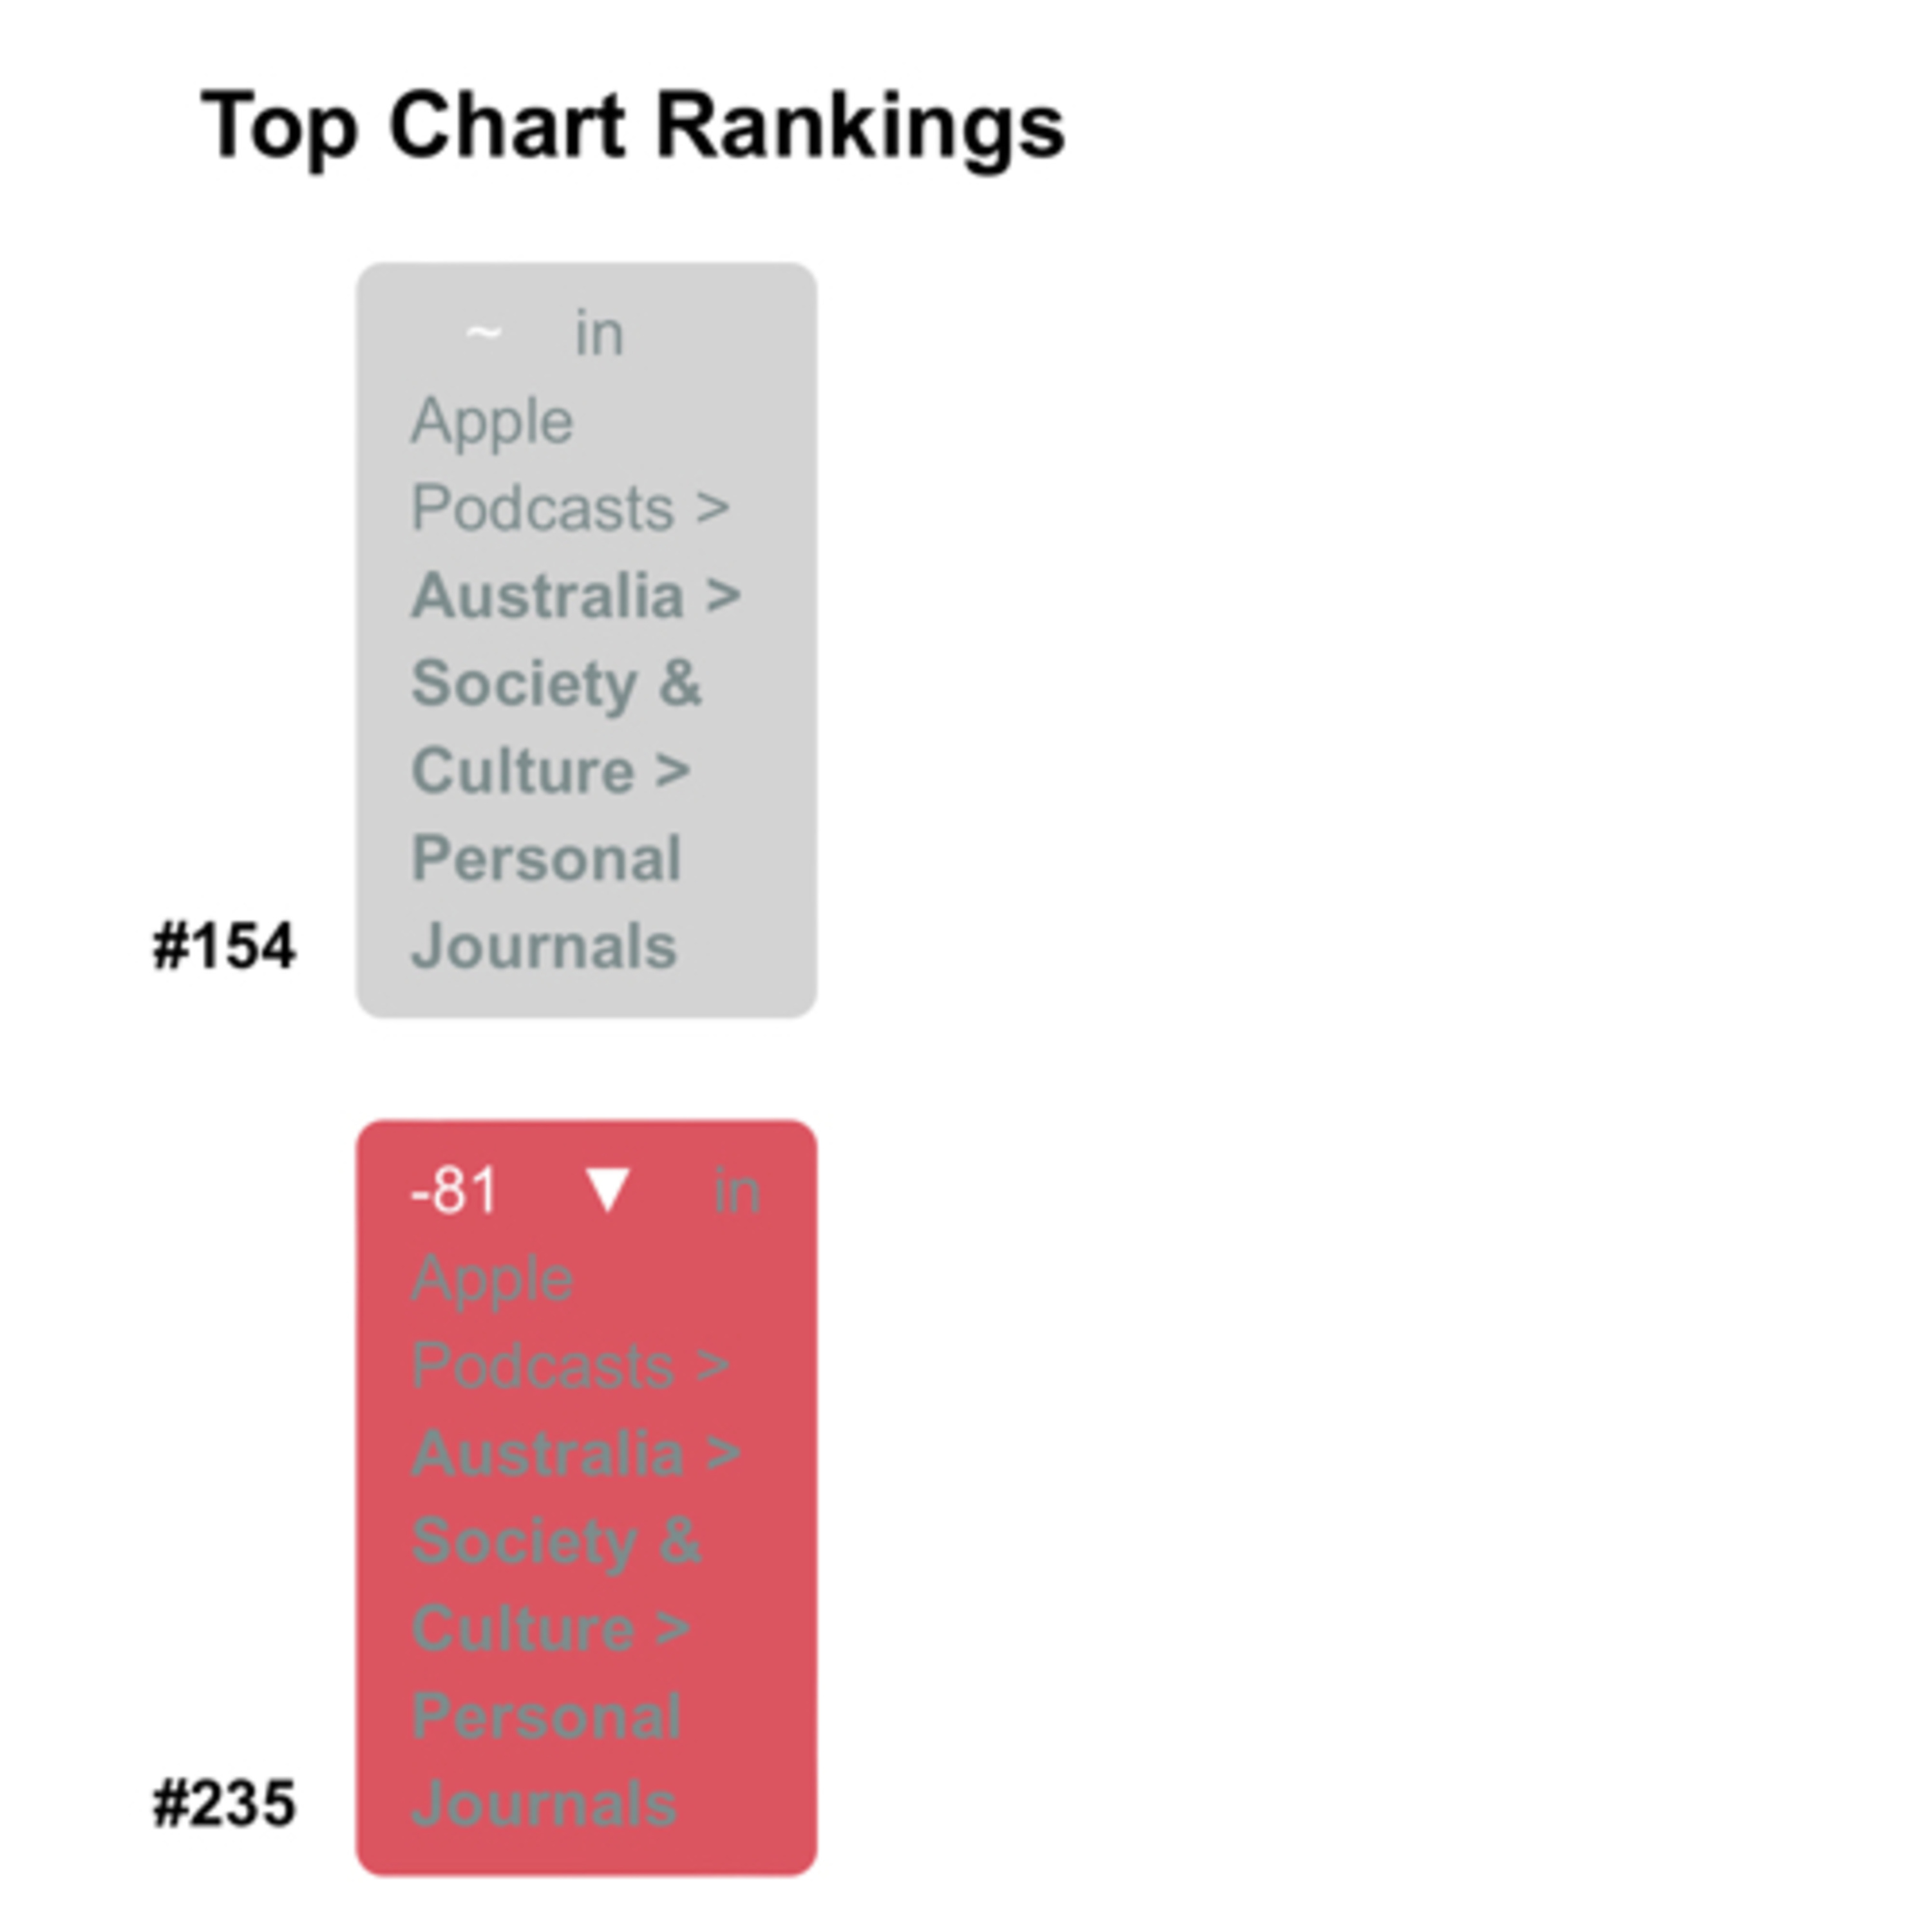Click the Top Chart Rankings heading
The width and height of the screenshot is (1932, 1932).
634,127
